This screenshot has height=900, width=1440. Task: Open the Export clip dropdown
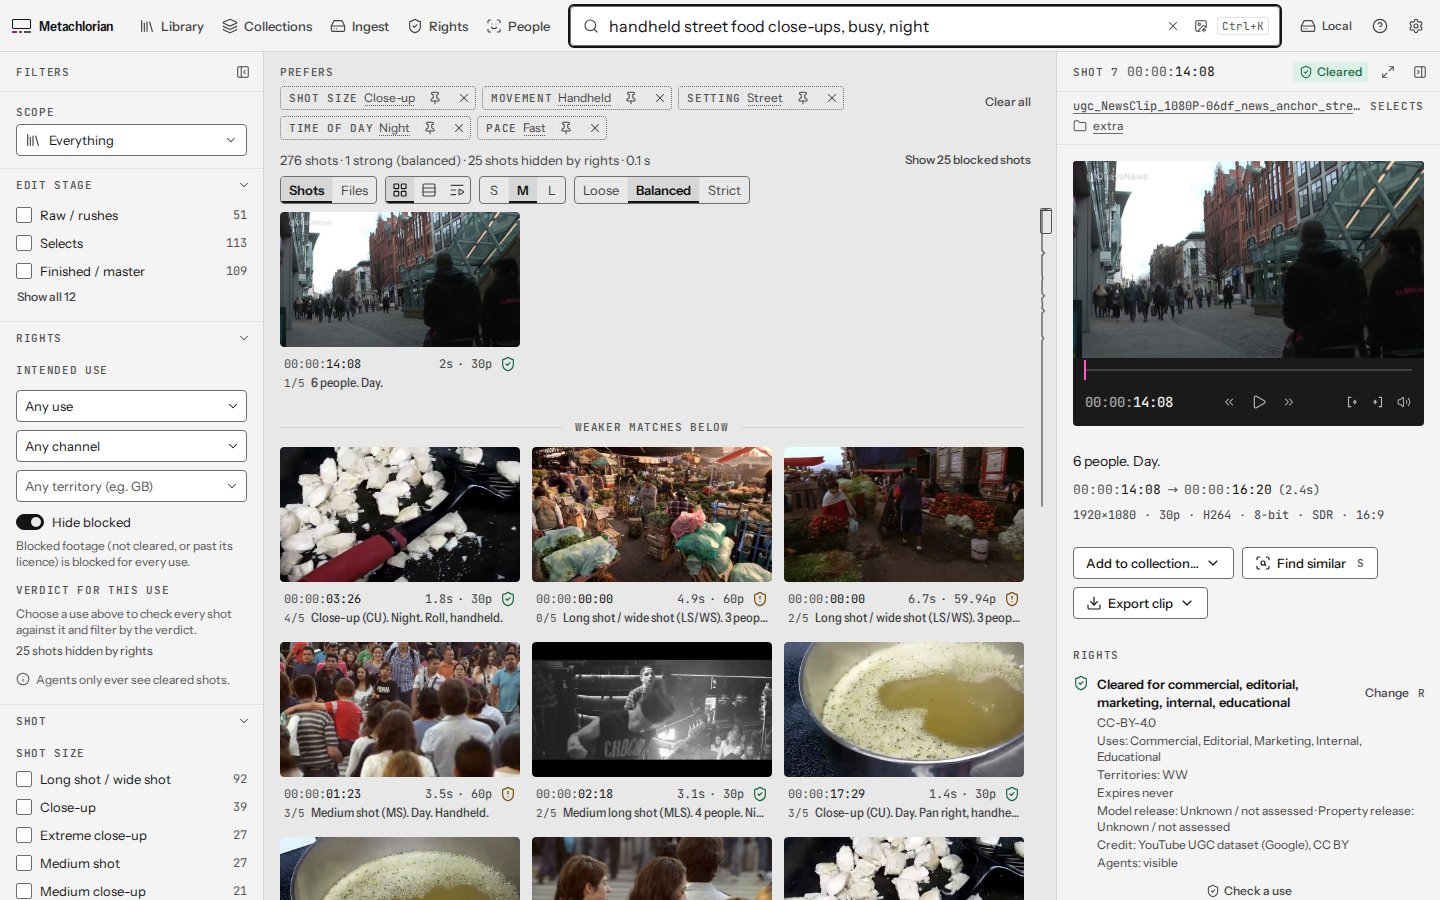pos(1140,603)
